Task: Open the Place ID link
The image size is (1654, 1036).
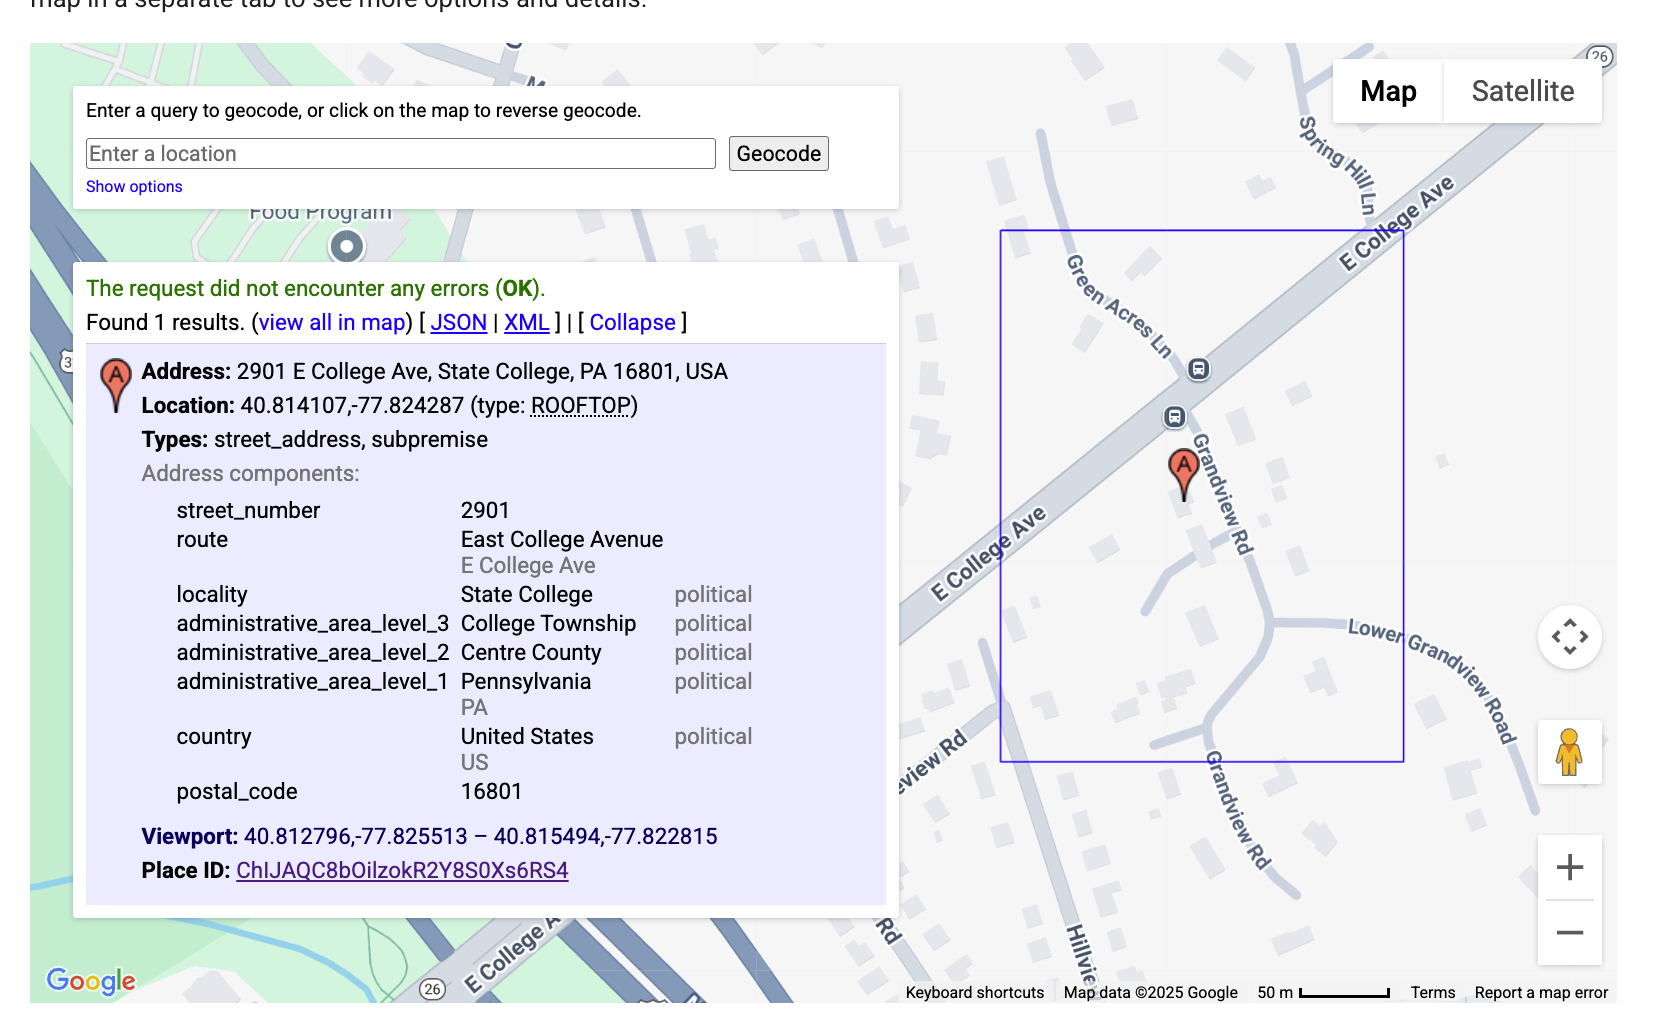Action: [402, 871]
